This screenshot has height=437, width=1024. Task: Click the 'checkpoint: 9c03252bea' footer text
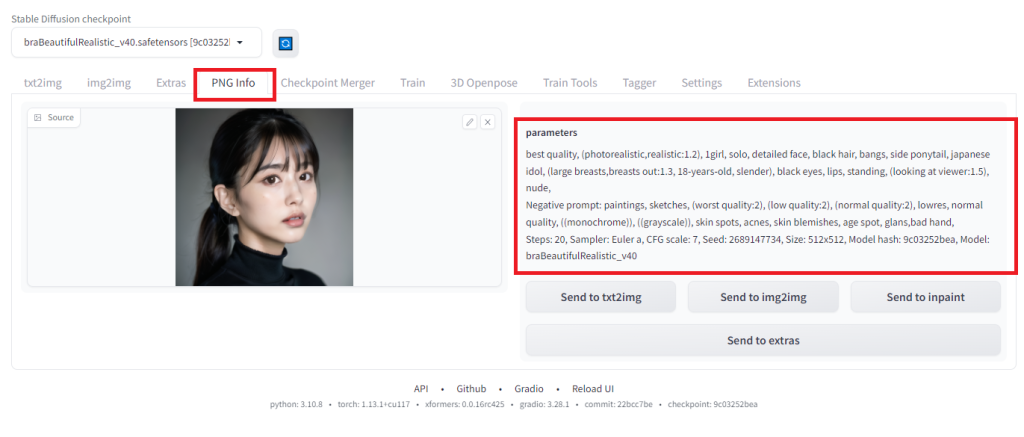[x=712, y=404]
